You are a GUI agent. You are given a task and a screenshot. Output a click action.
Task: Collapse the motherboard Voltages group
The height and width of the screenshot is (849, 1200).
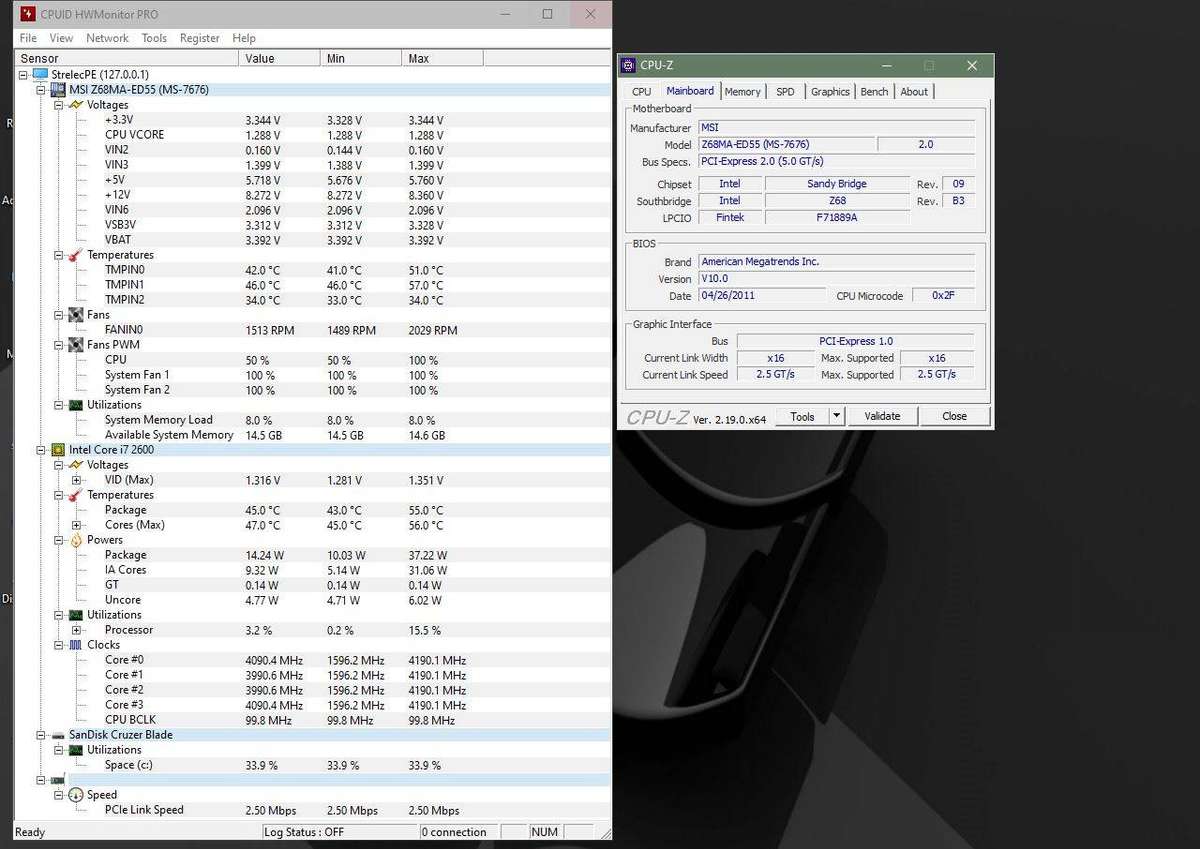59,105
